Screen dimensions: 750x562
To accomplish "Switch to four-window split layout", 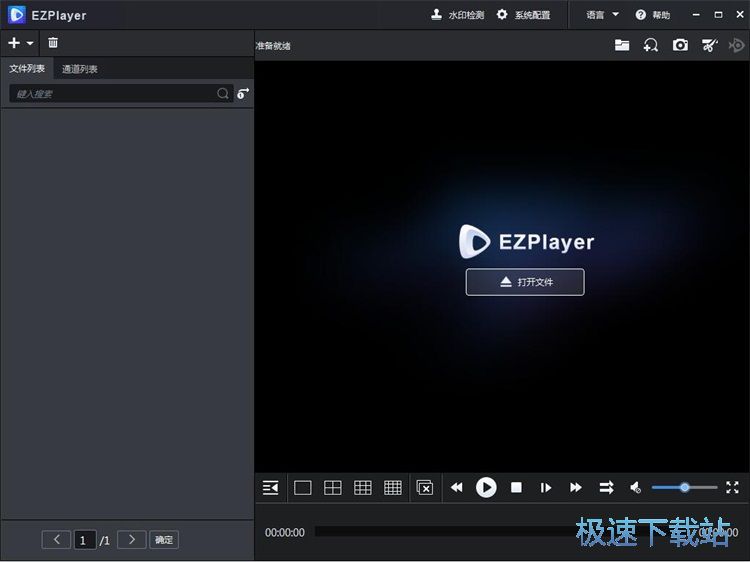I will click(333, 488).
